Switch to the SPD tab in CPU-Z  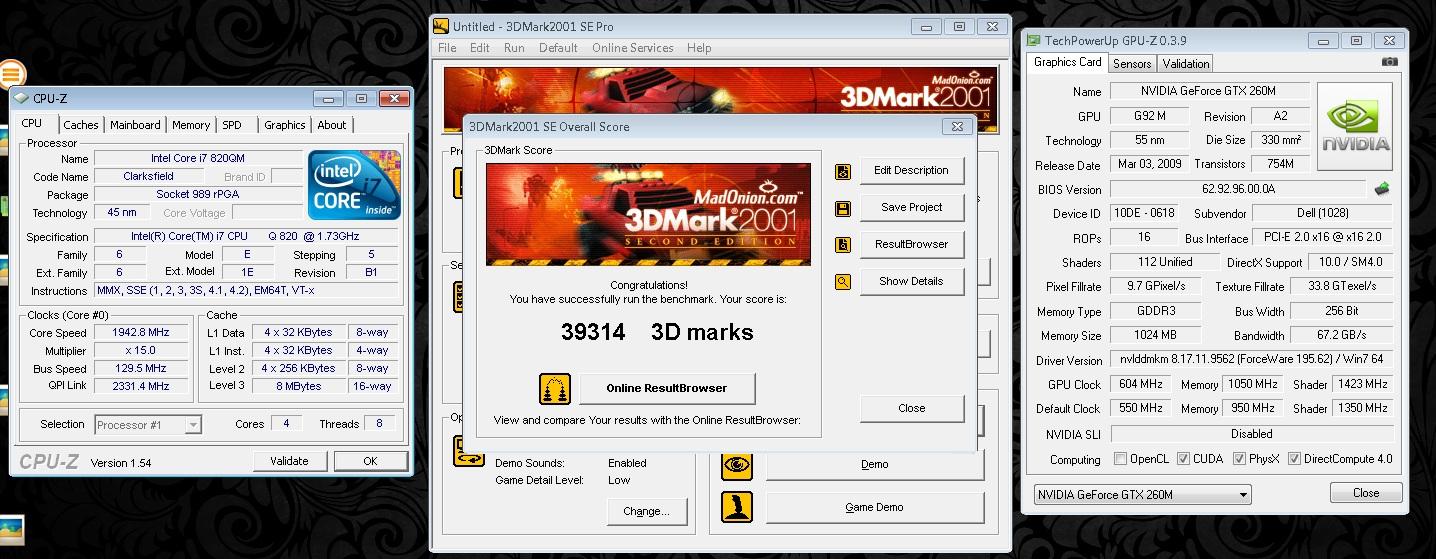(232, 125)
